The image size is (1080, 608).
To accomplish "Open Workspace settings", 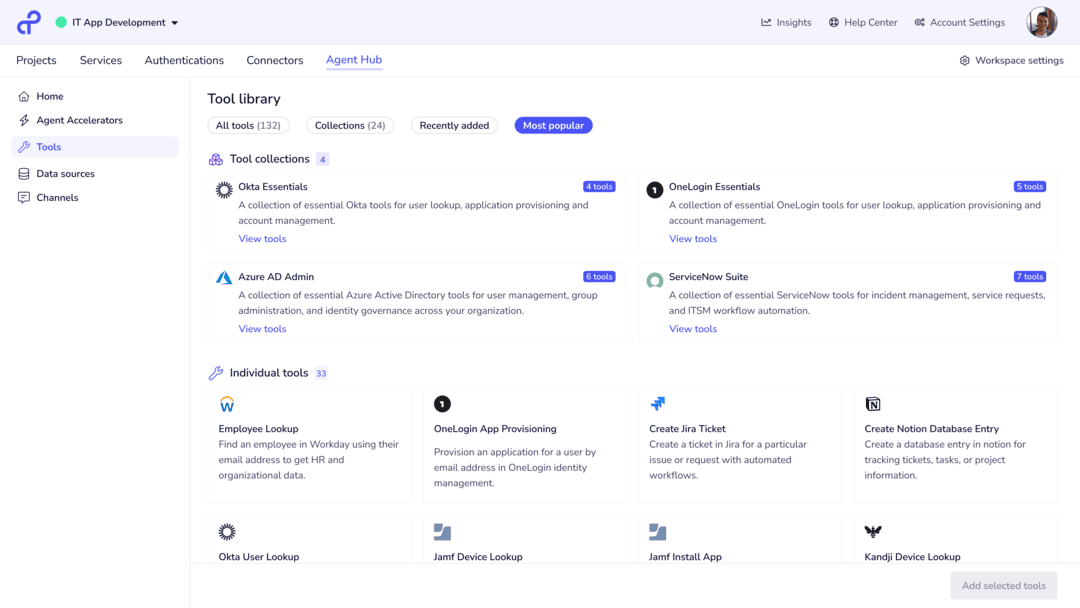I will [1011, 61].
